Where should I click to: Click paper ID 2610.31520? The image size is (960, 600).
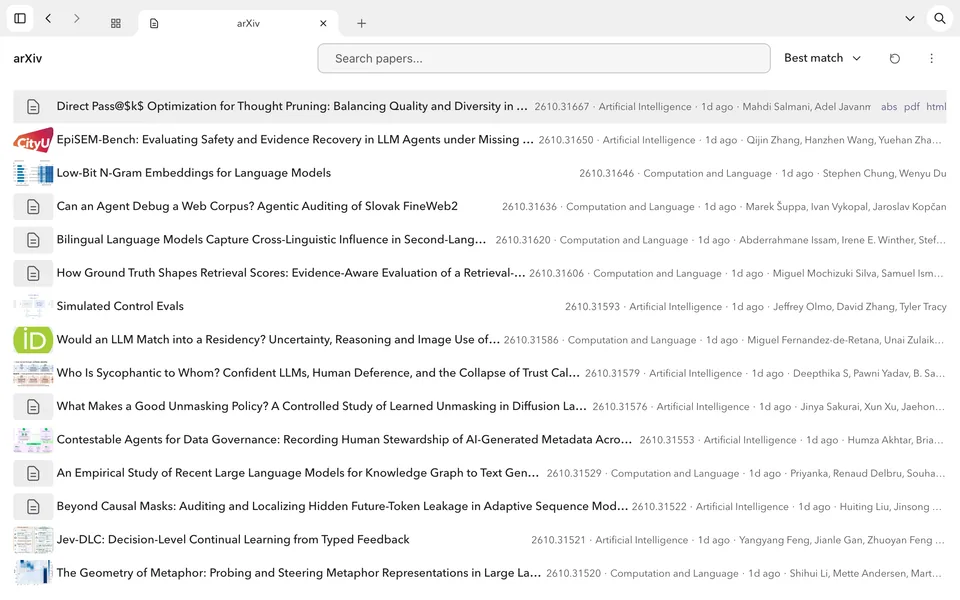(574, 573)
